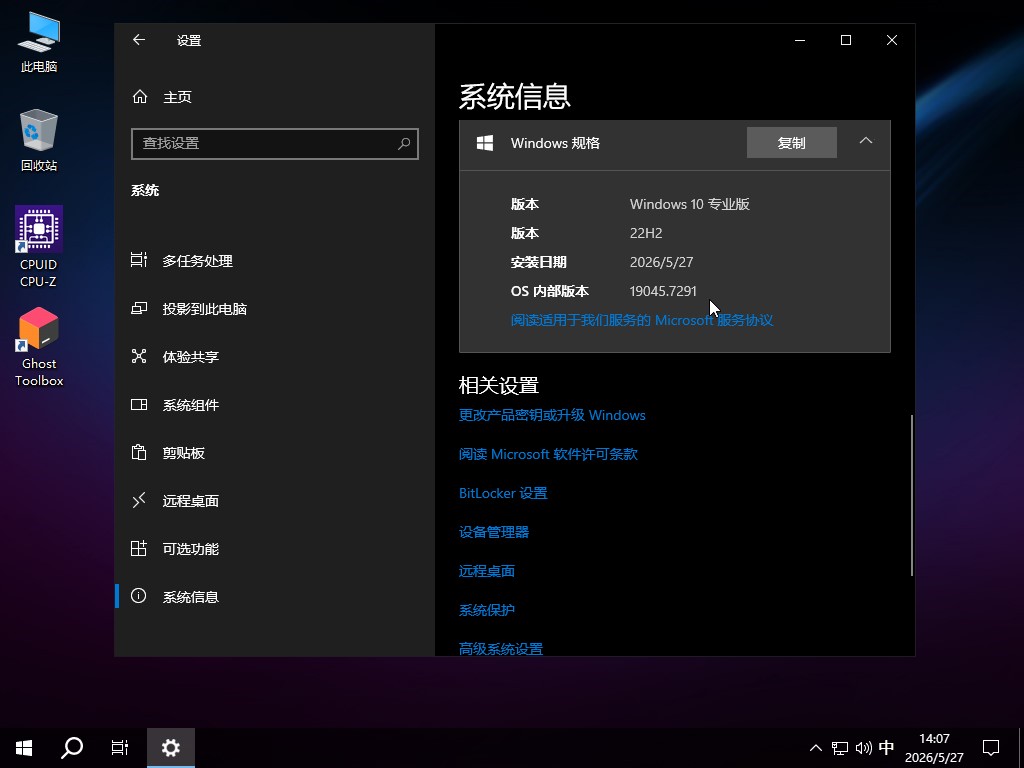Click the search magnifier in 查找设置 box
Image resolution: width=1024 pixels, height=768 pixels.
tap(404, 143)
